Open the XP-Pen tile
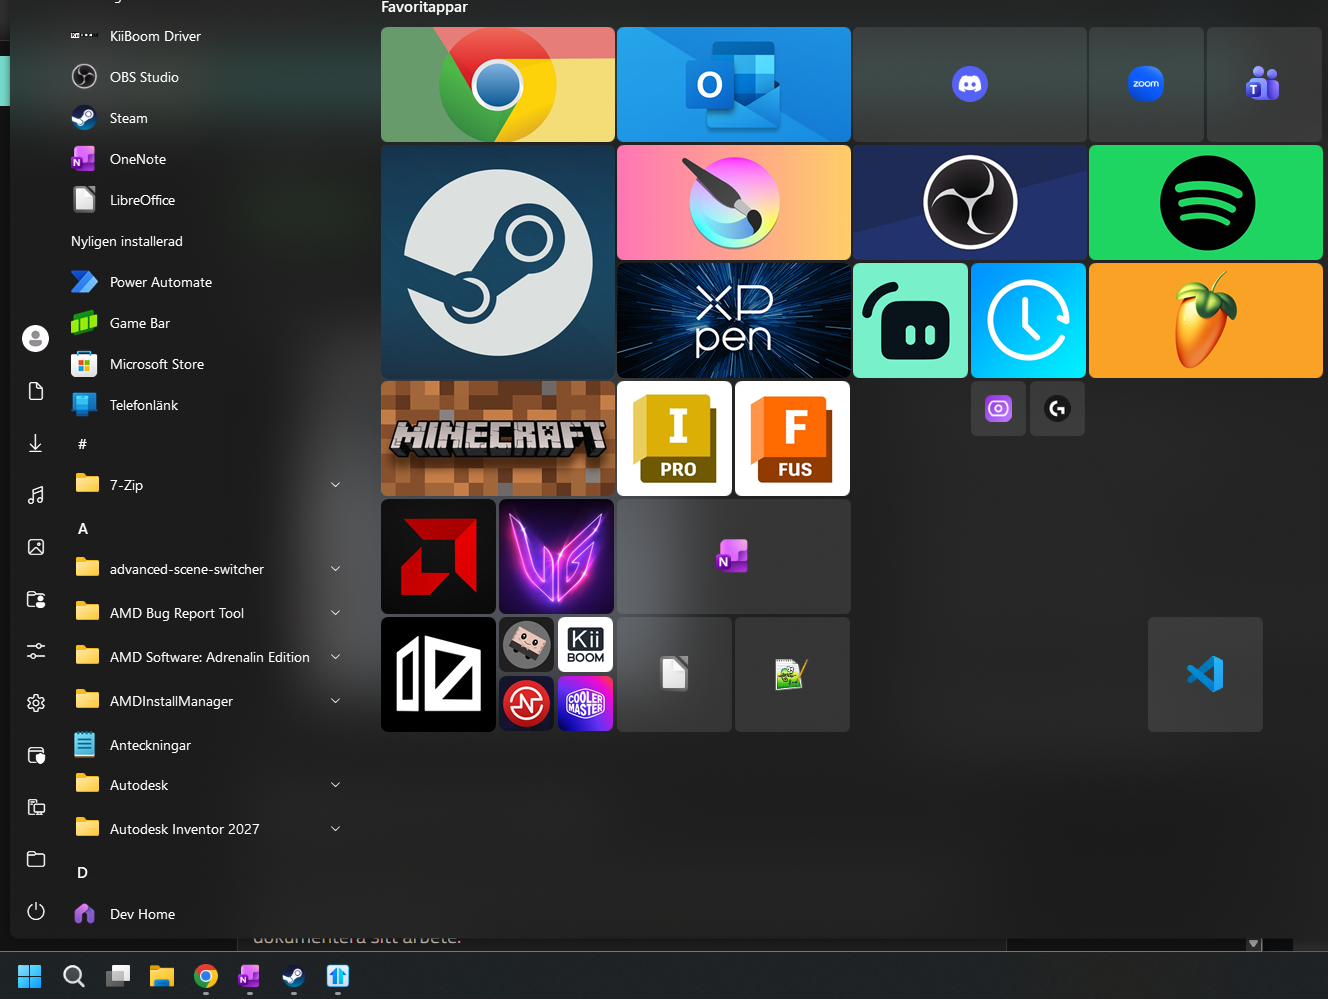Viewport: 1328px width, 999px height. click(x=734, y=321)
